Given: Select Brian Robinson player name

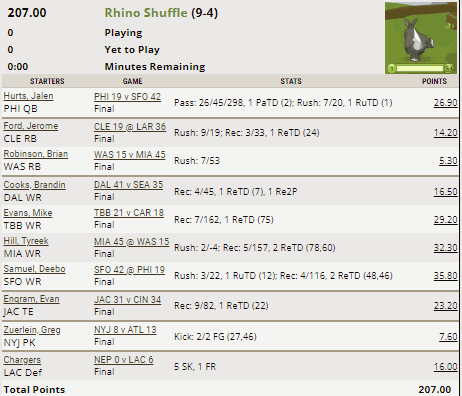Looking at the screenshot, I should click(x=36, y=154).
